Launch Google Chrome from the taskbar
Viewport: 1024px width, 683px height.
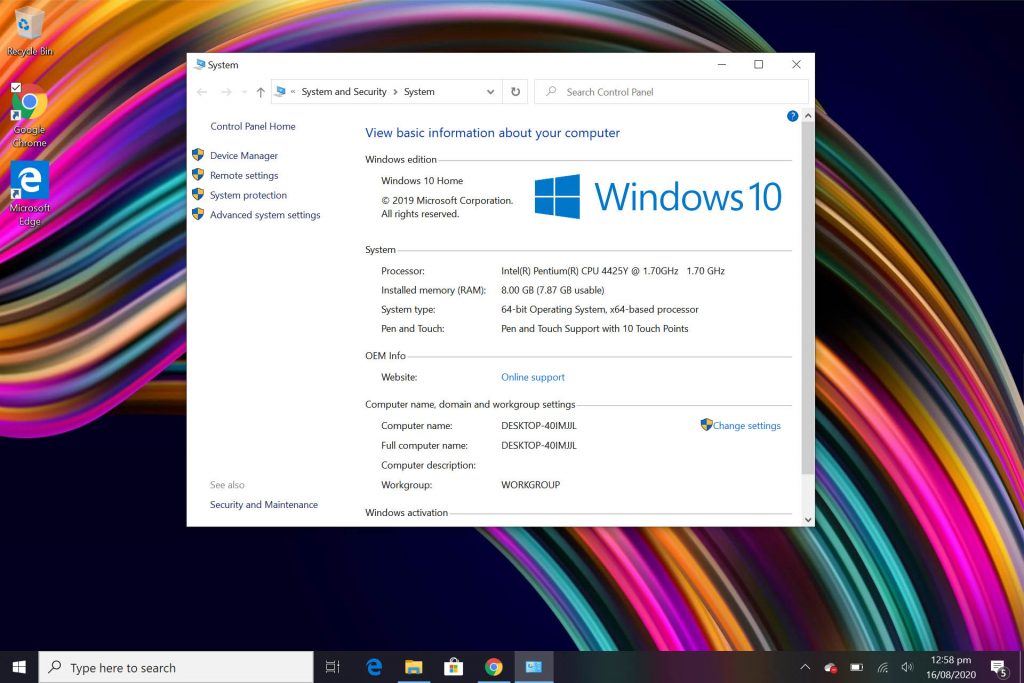(x=494, y=667)
